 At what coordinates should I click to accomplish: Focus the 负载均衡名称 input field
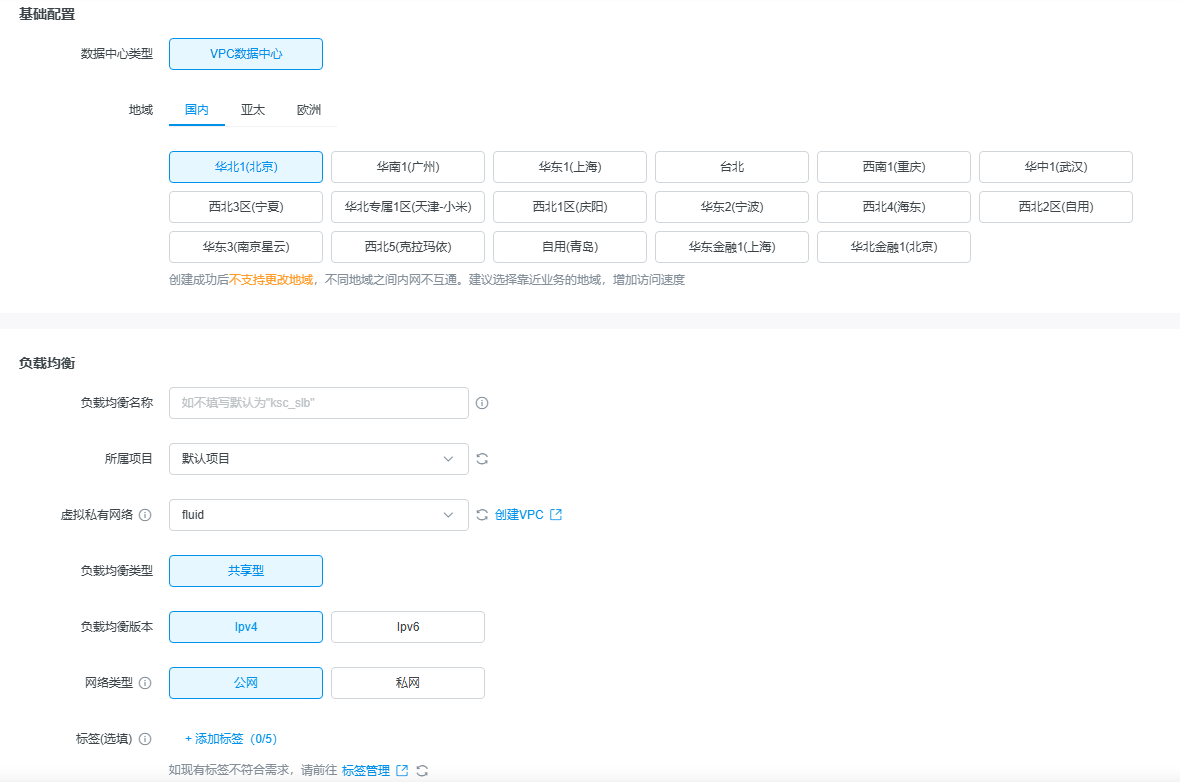coord(318,403)
